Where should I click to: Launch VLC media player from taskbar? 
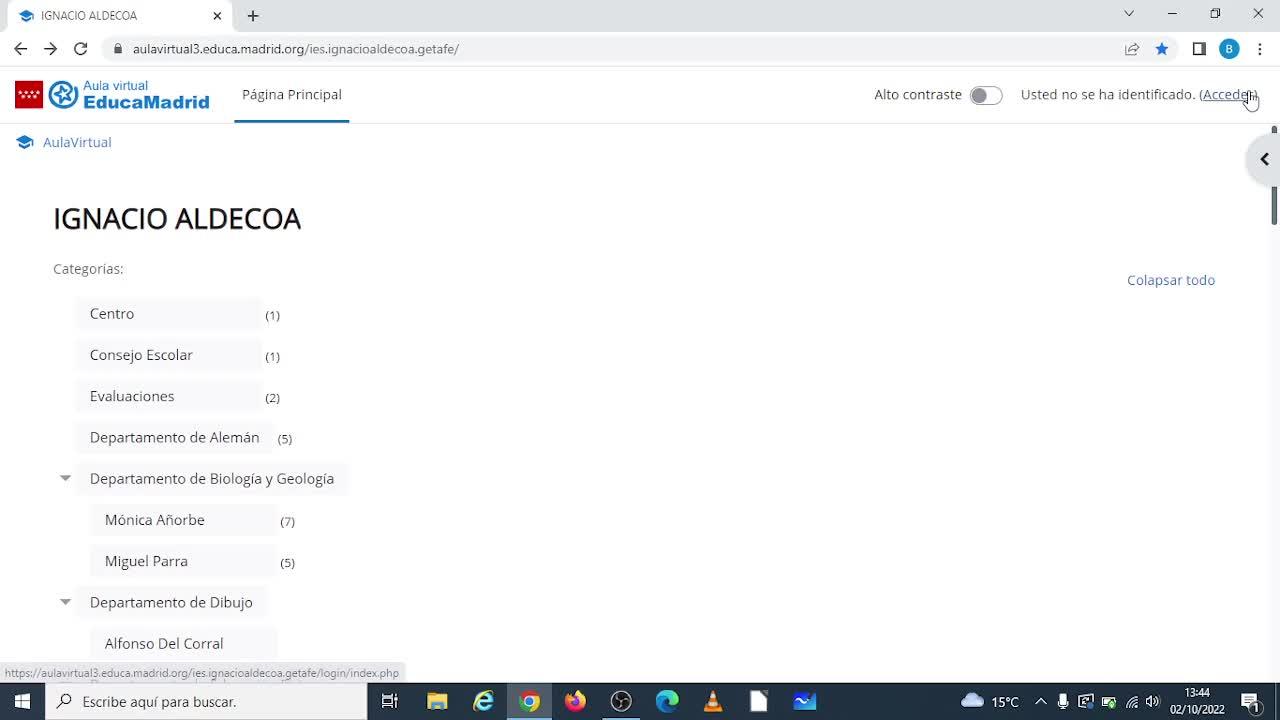pyautogui.click(x=713, y=701)
